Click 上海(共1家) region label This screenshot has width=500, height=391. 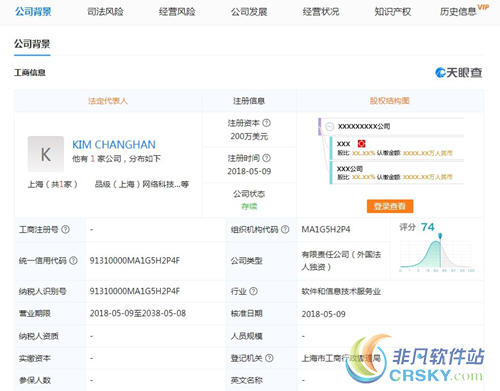53,184
